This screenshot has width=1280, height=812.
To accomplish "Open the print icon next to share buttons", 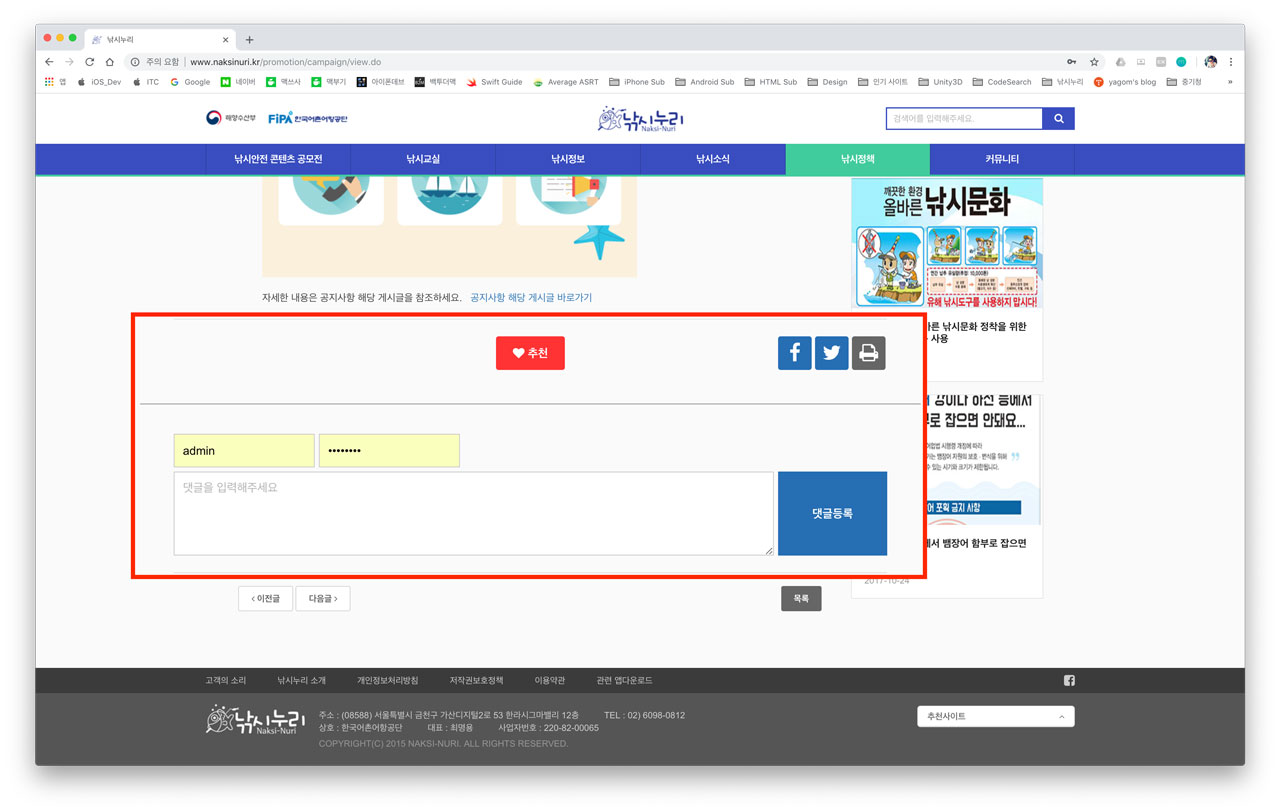I will pyautogui.click(x=868, y=352).
